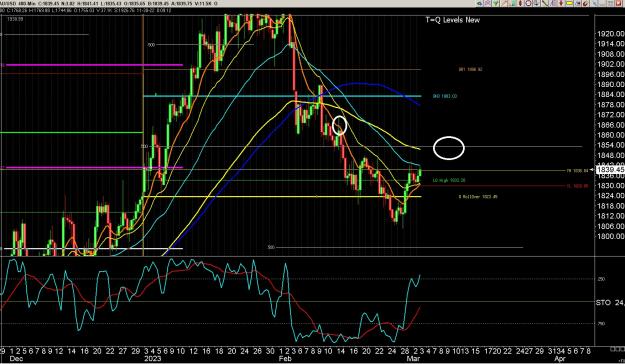Click the Feb month label on time axis
The image size is (625, 364).
285,359
